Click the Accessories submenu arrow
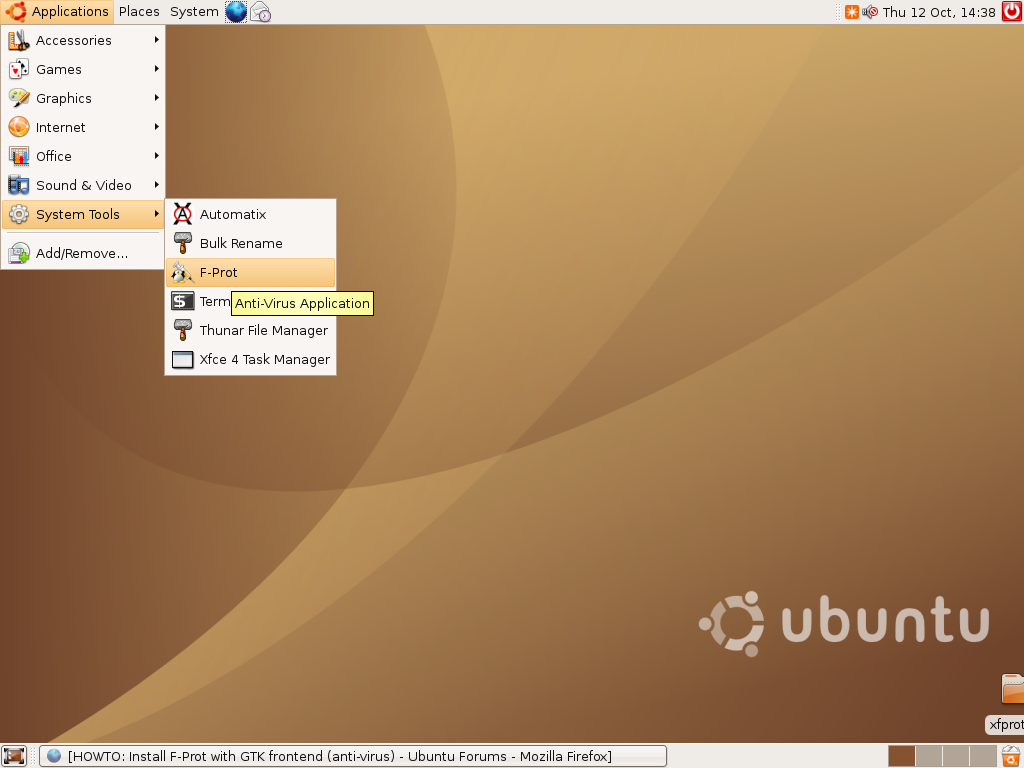This screenshot has width=1024, height=768. pyautogui.click(x=157, y=40)
